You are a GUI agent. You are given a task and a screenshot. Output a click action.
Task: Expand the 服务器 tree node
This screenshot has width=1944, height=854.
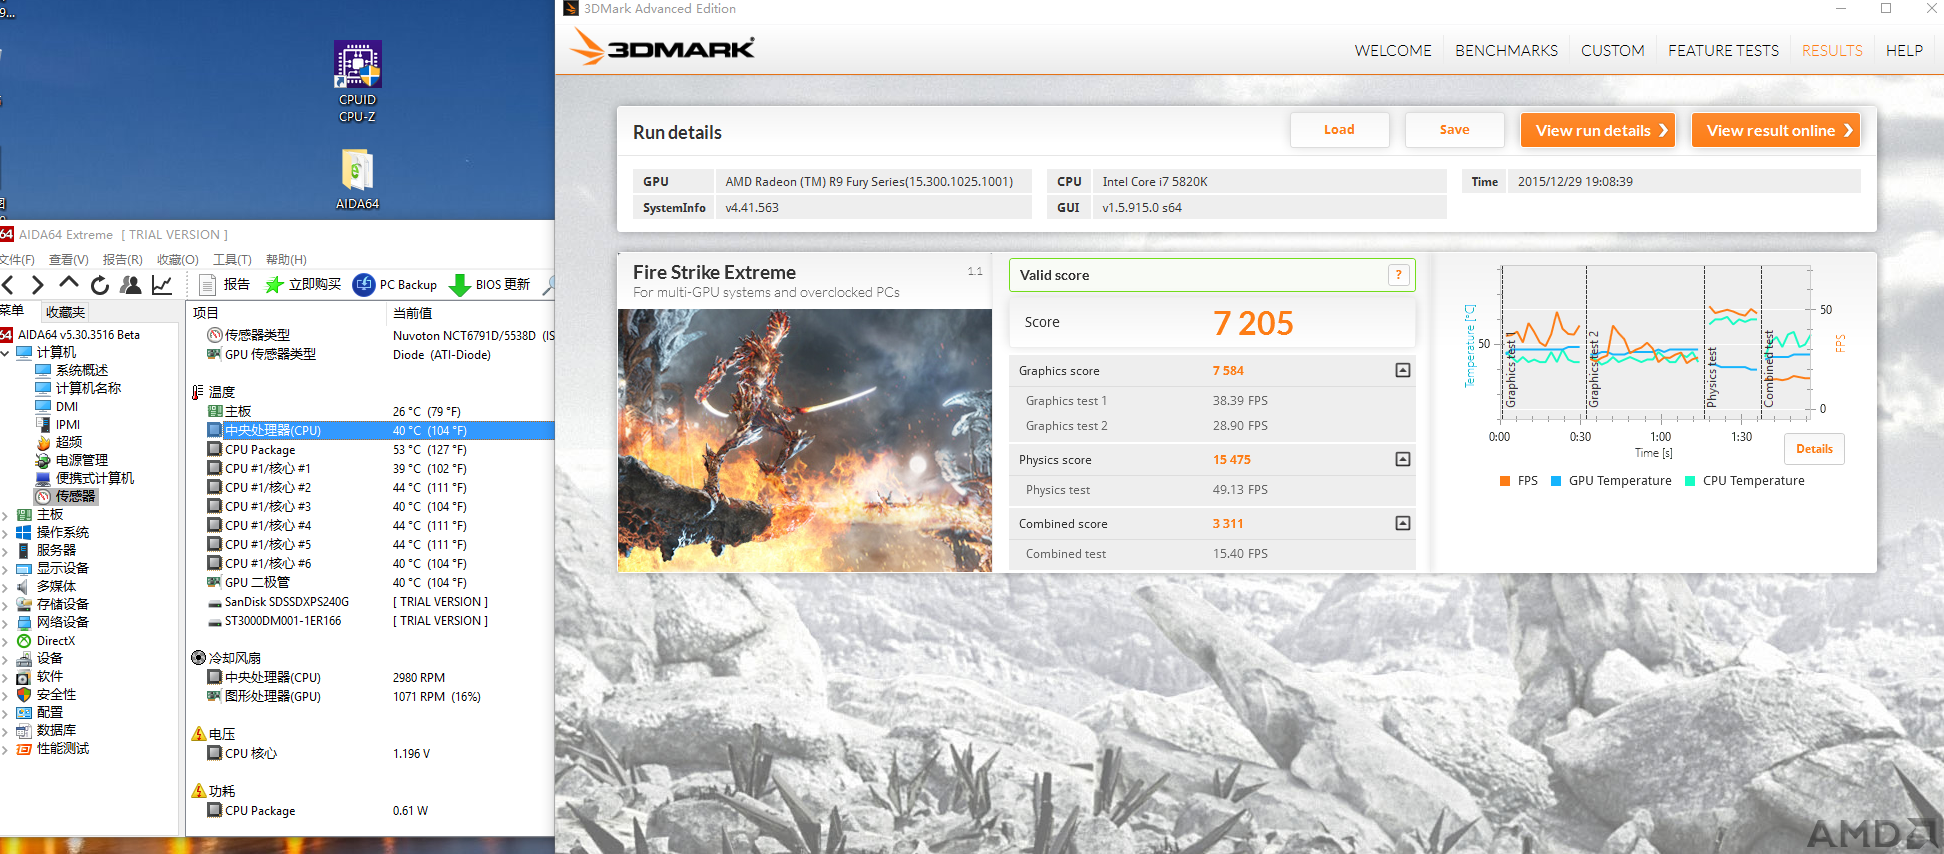pos(5,551)
